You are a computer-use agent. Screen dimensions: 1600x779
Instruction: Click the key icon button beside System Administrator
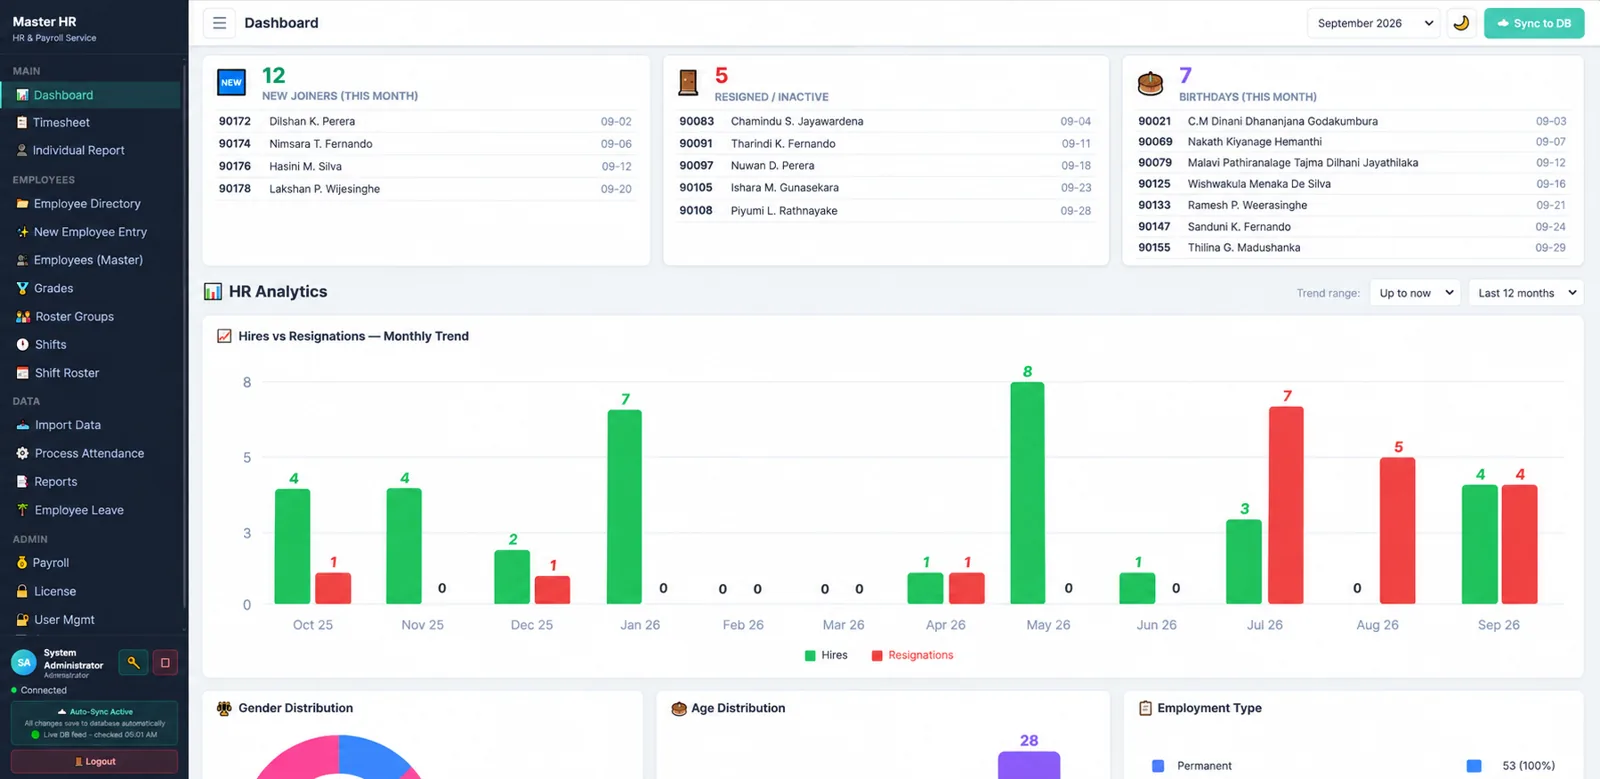[x=133, y=662]
